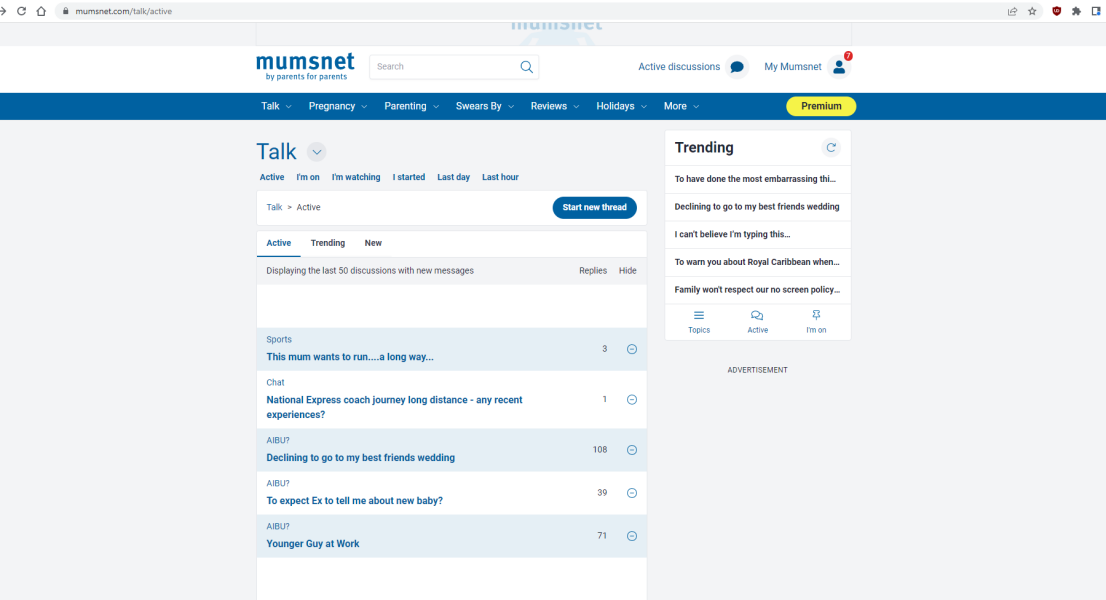This screenshot has width=1106, height=600.
Task: Open the Holidays dropdown menu
Action: pyautogui.click(x=620, y=106)
